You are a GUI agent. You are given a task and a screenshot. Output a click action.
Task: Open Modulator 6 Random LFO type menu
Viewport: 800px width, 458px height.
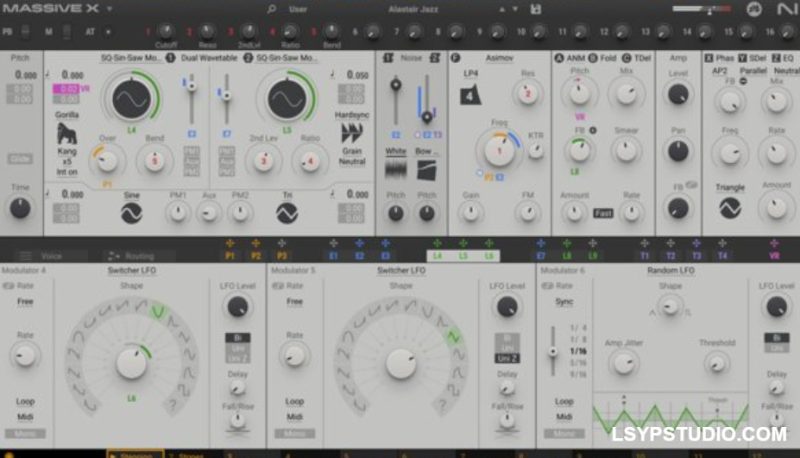coord(670,270)
